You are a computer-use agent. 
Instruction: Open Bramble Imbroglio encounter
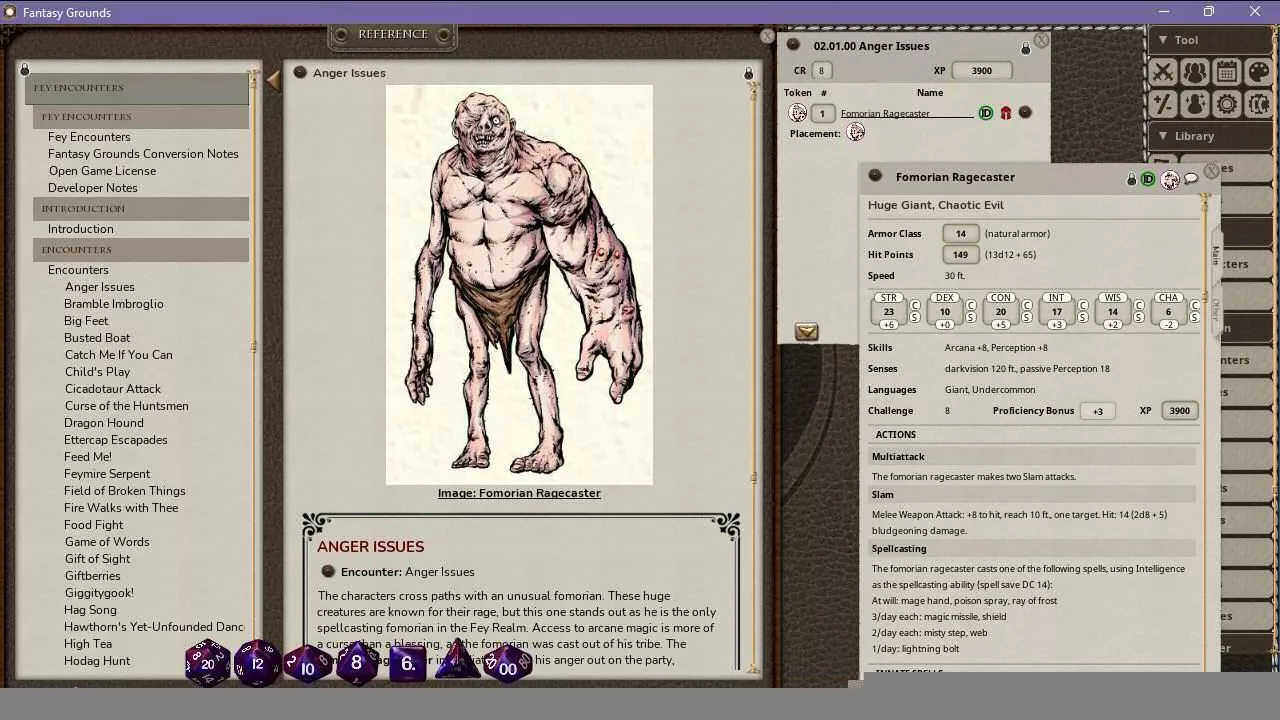pyautogui.click(x=114, y=304)
